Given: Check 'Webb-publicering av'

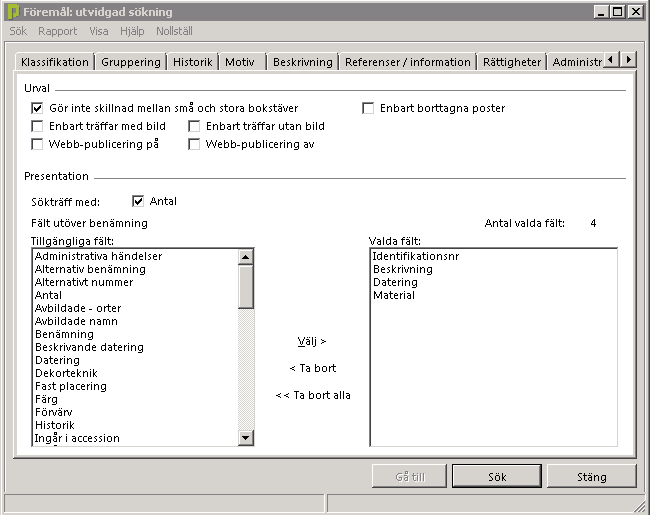Looking at the screenshot, I should [194, 144].
